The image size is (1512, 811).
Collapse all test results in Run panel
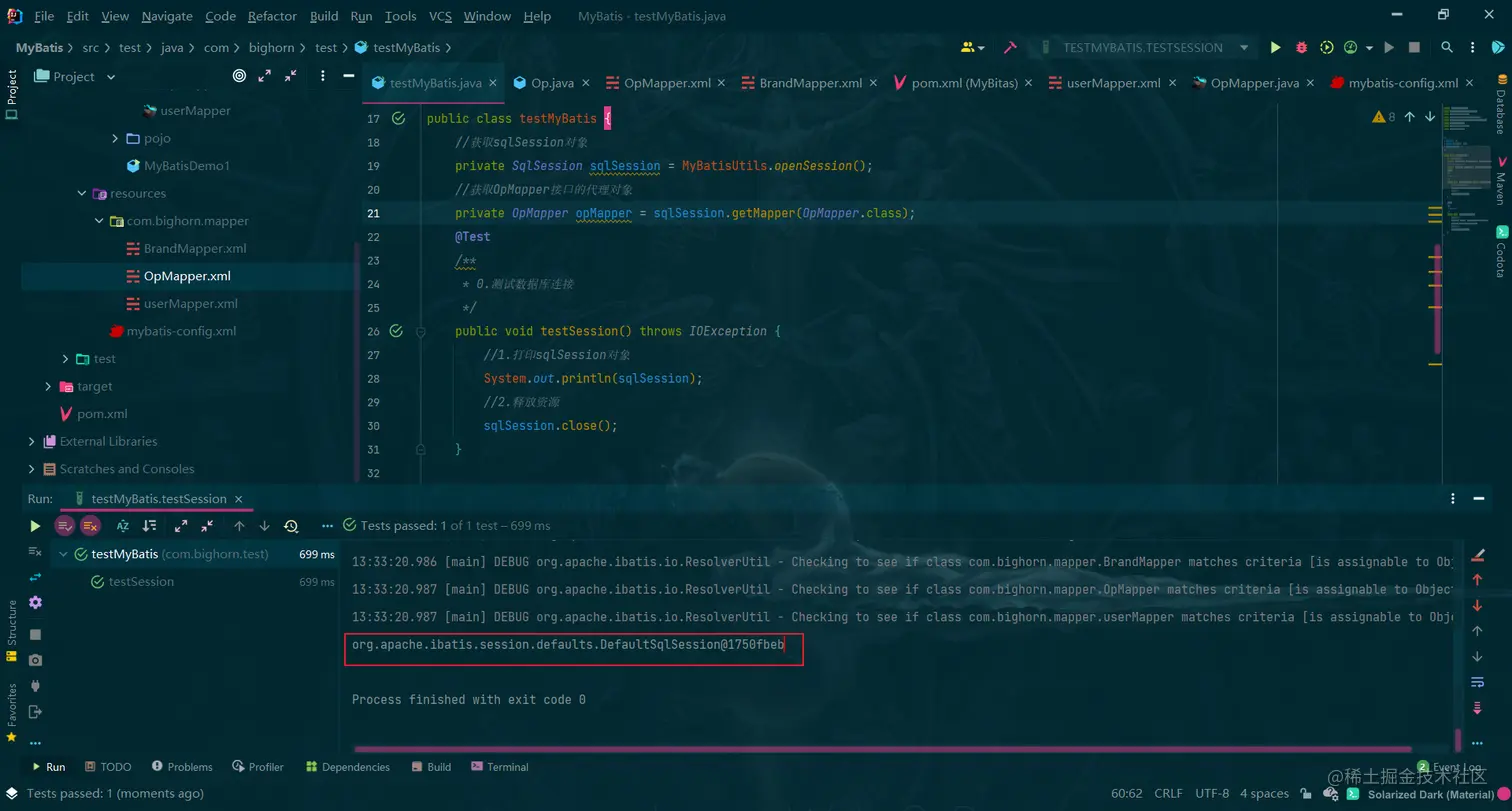point(207,526)
